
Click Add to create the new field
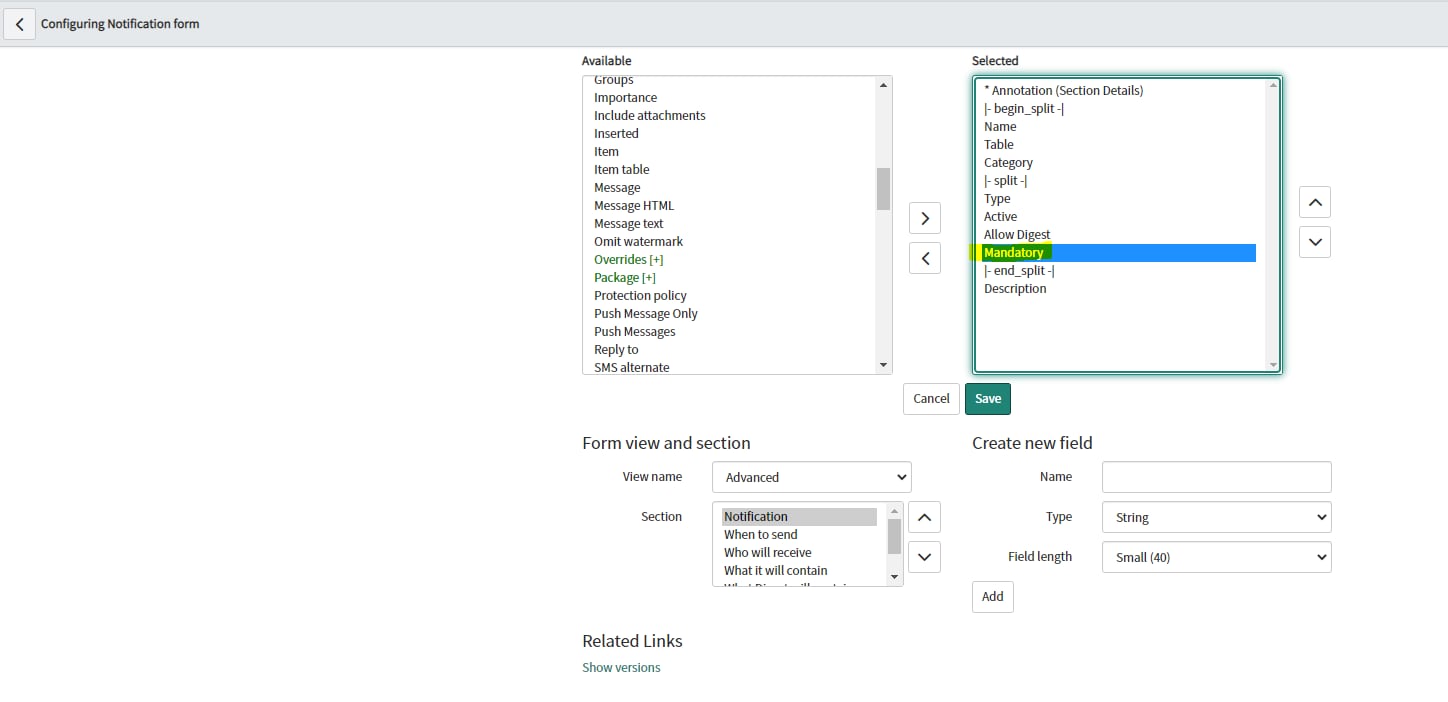pos(992,596)
